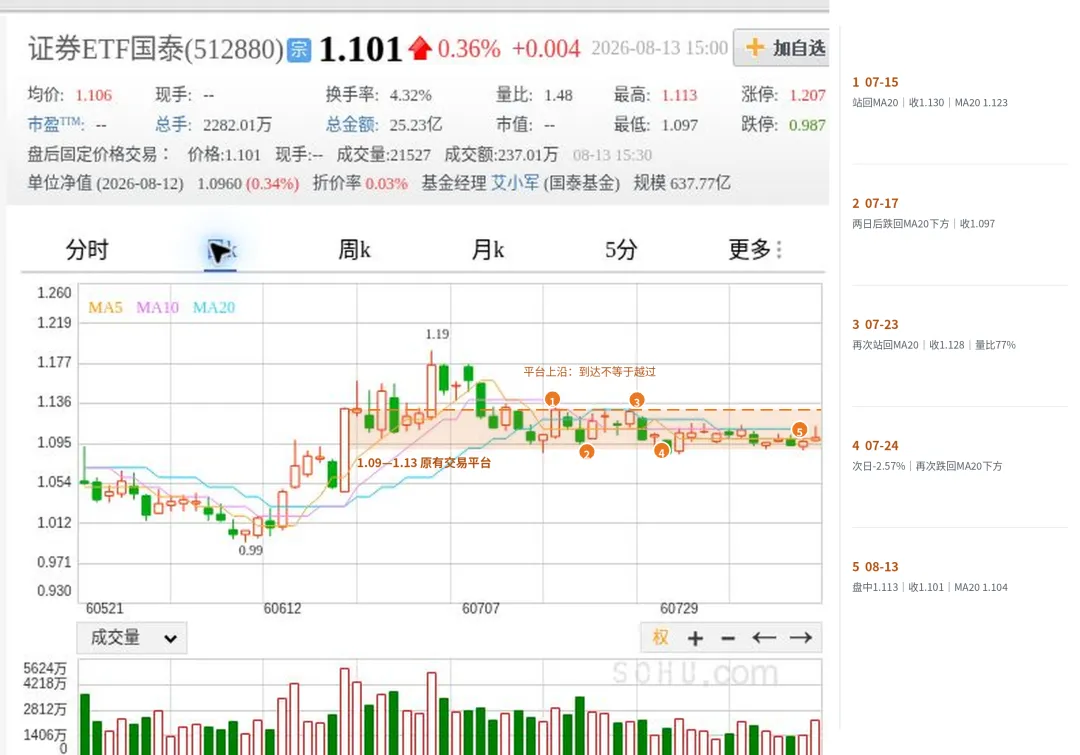The image size is (1080, 755).
Task: Click the 1.09—1.13 原有交易平台 label
Action: (424, 463)
